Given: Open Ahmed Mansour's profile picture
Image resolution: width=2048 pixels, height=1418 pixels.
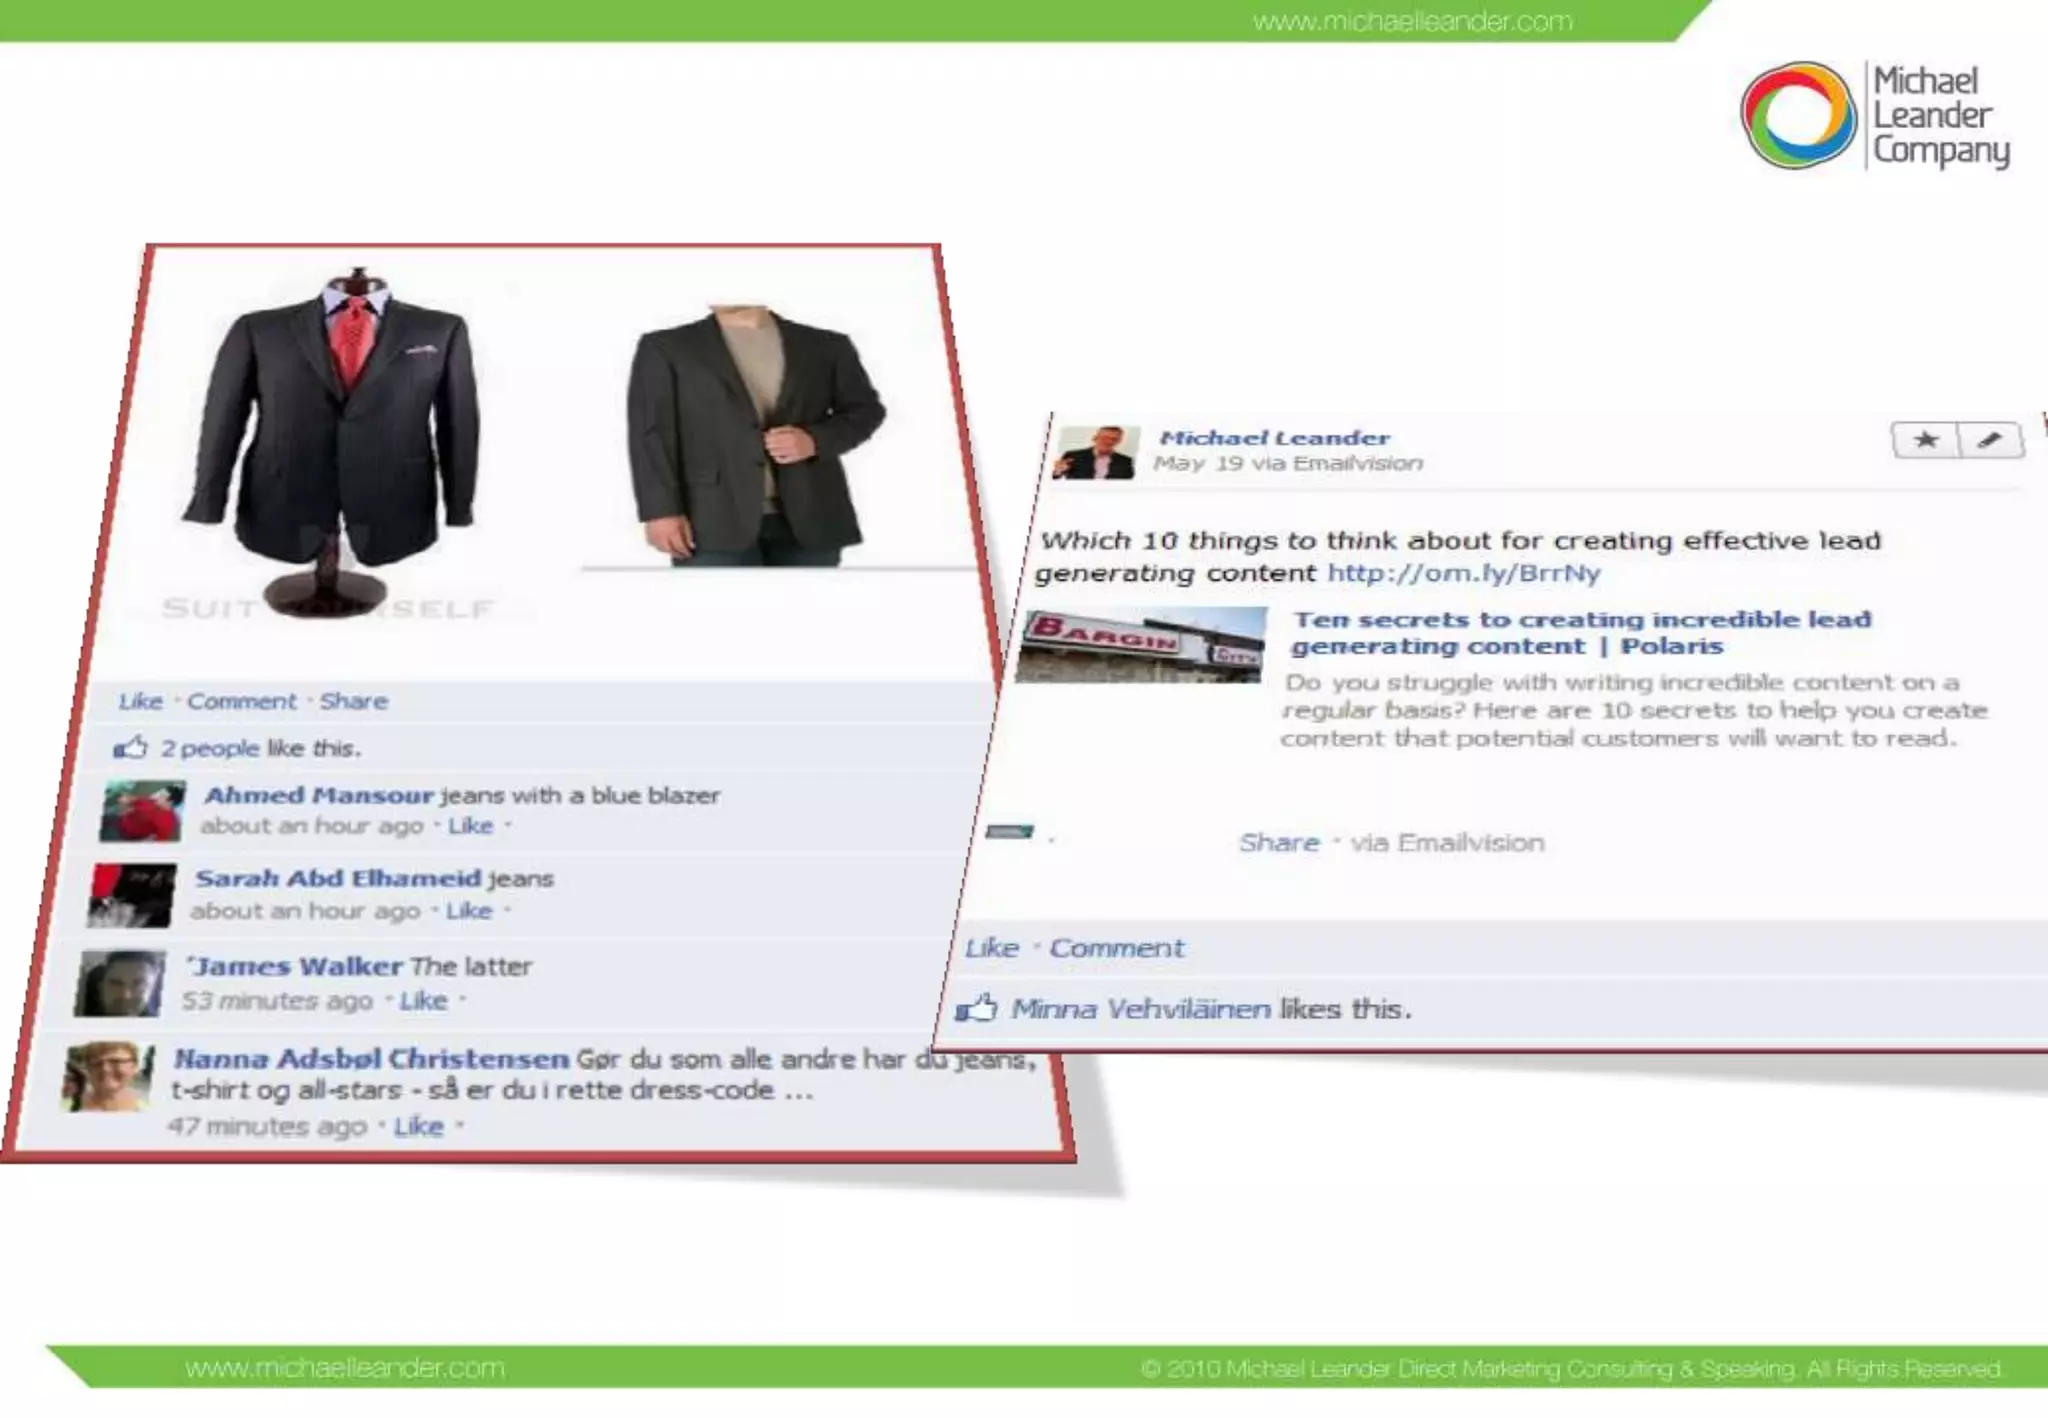Looking at the screenshot, I should (143, 810).
